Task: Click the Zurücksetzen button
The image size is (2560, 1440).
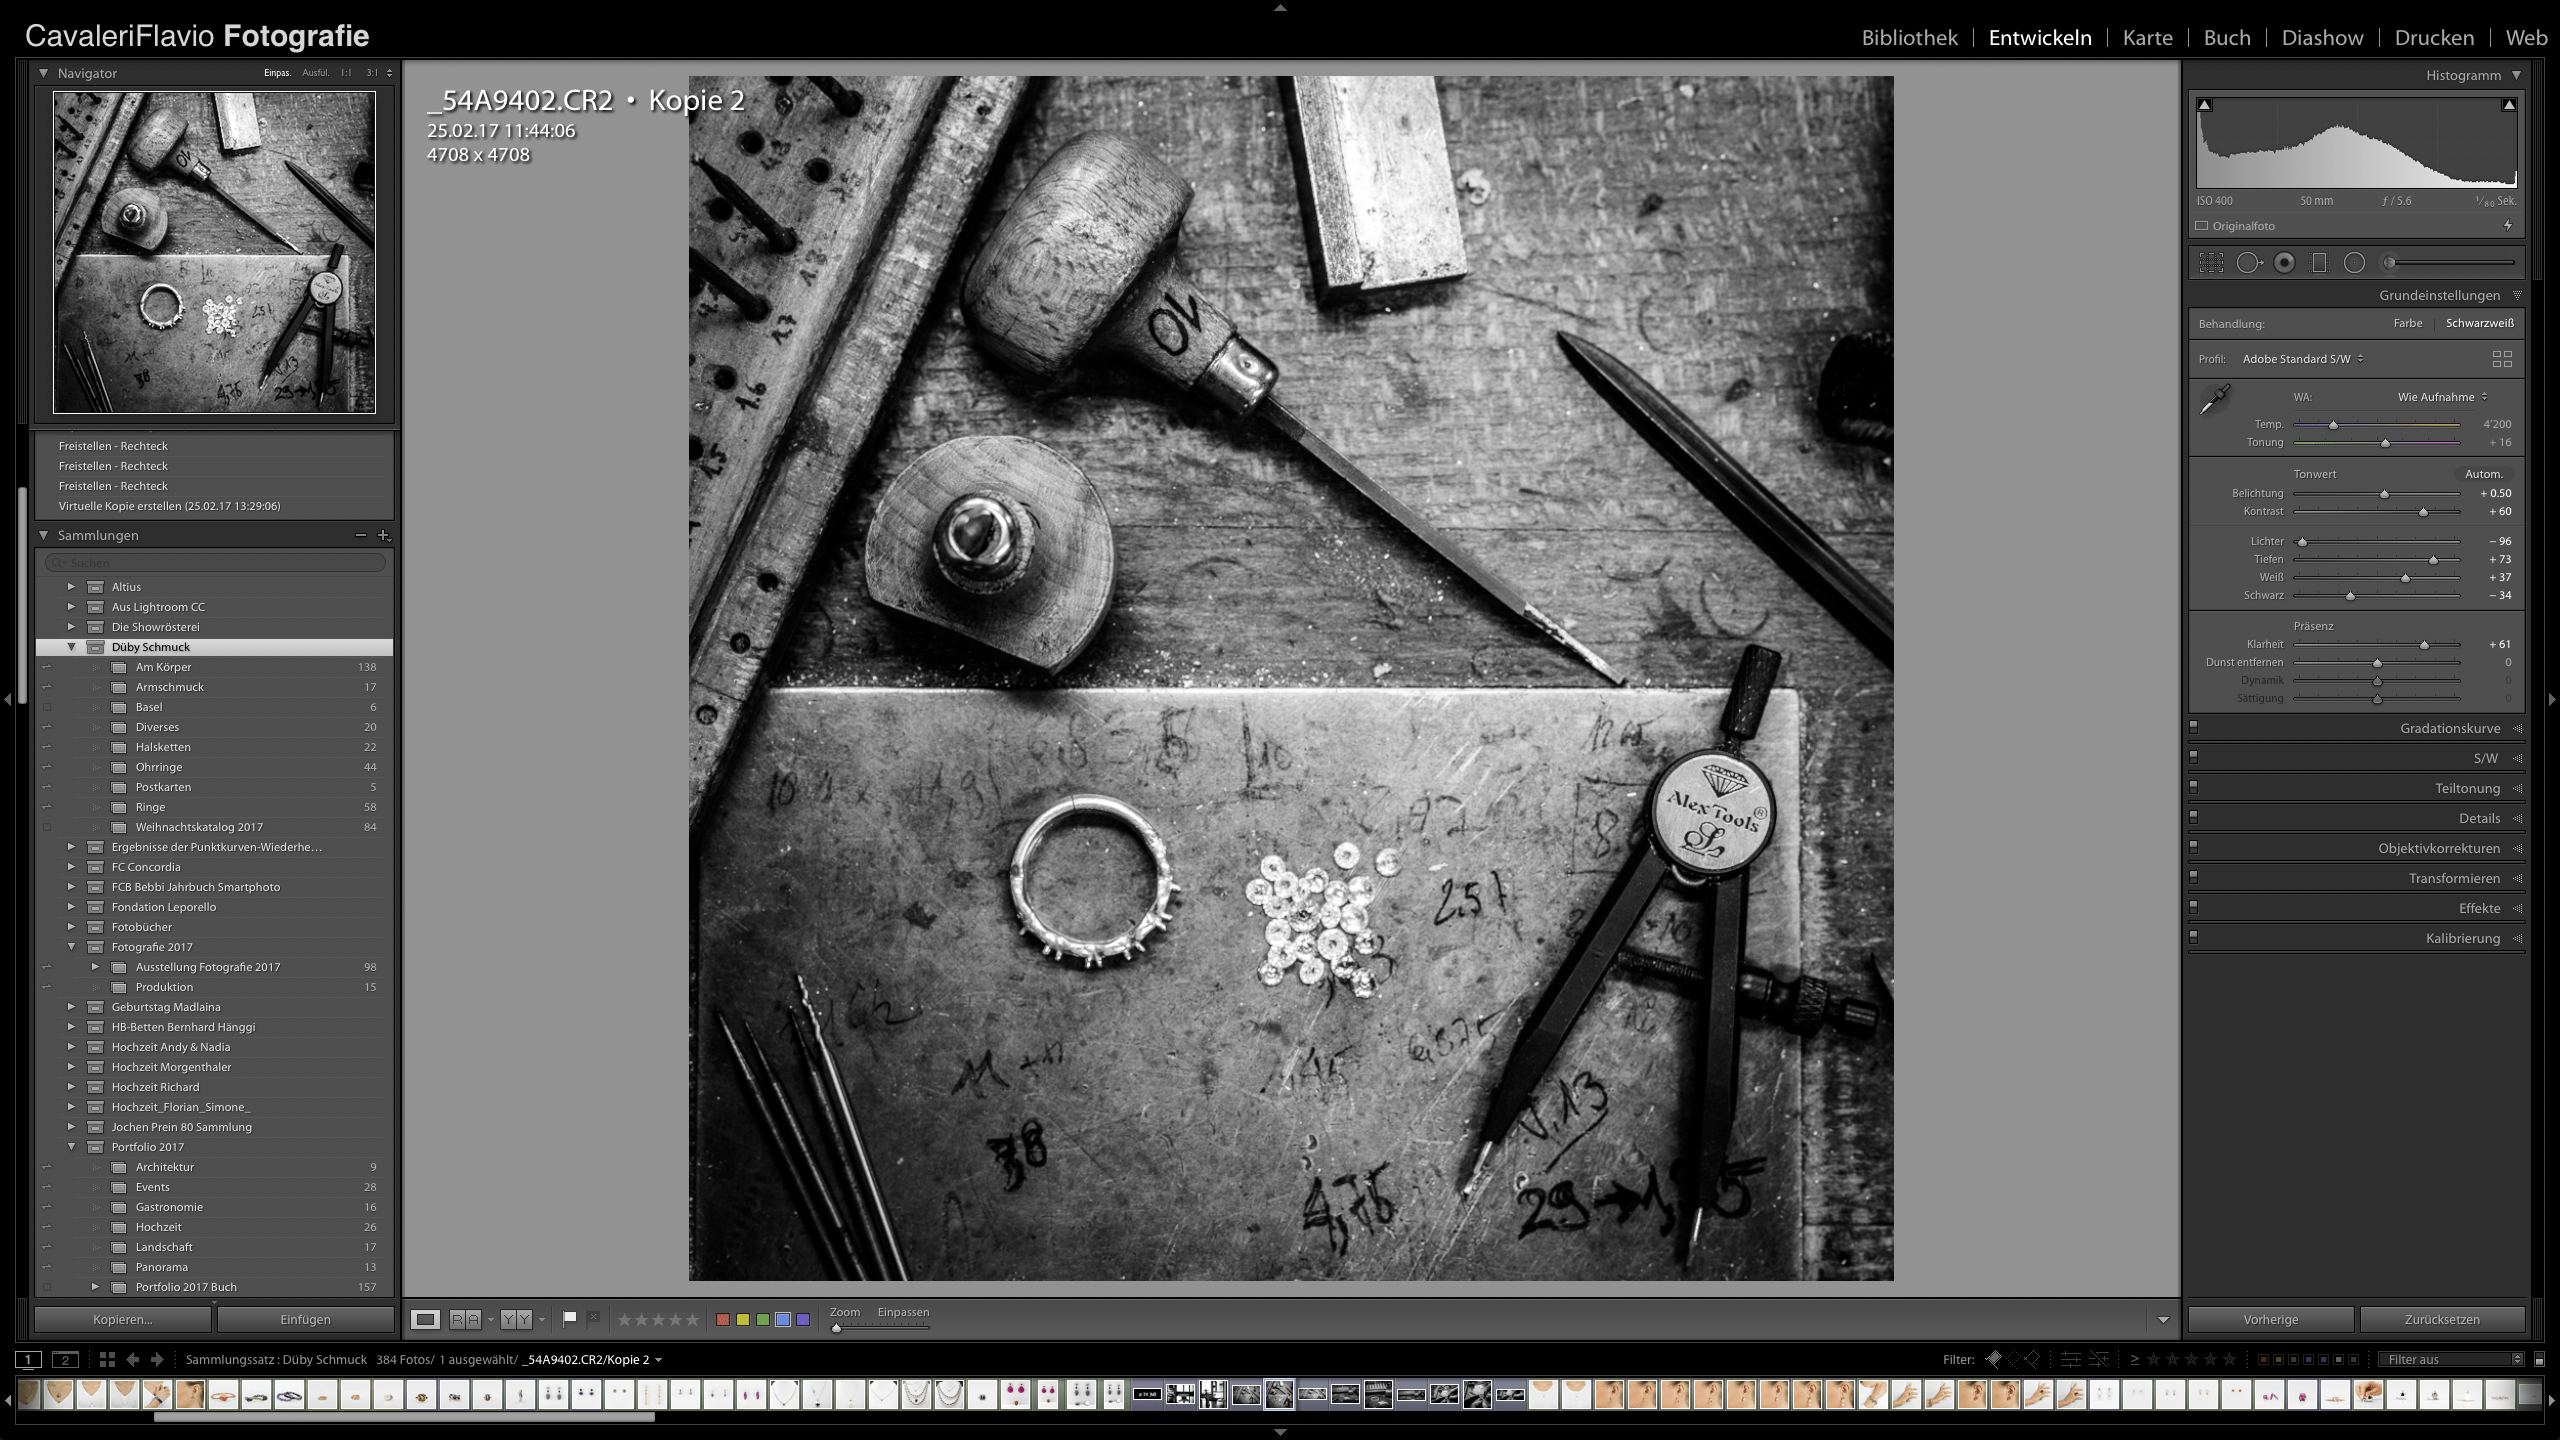Action: (2442, 1320)
